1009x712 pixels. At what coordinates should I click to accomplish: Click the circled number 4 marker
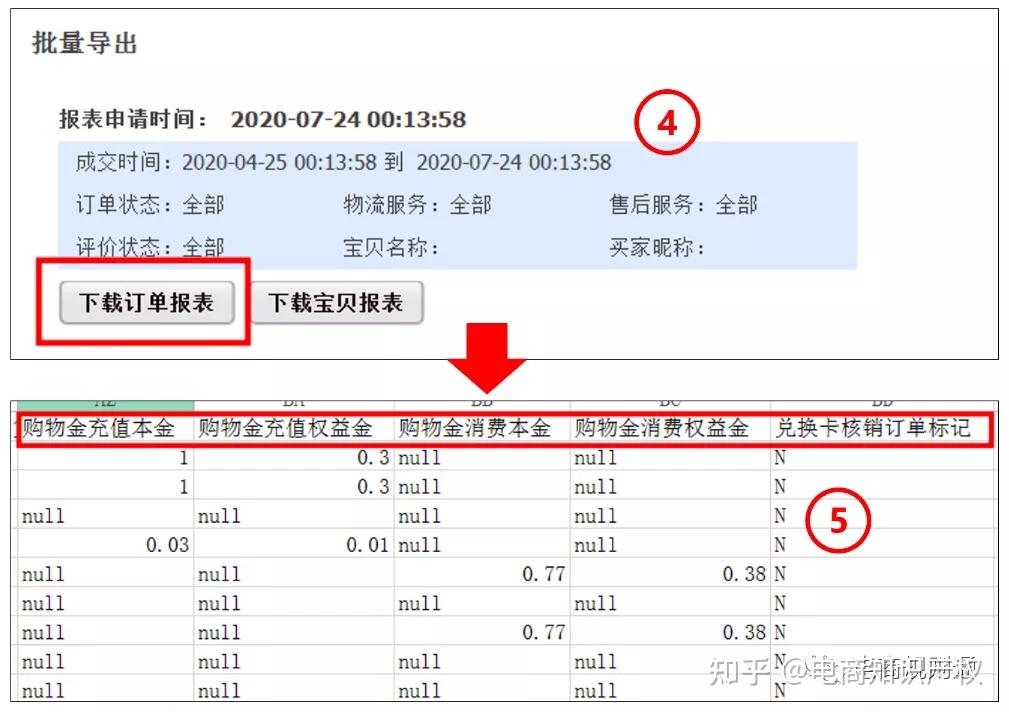667,123
